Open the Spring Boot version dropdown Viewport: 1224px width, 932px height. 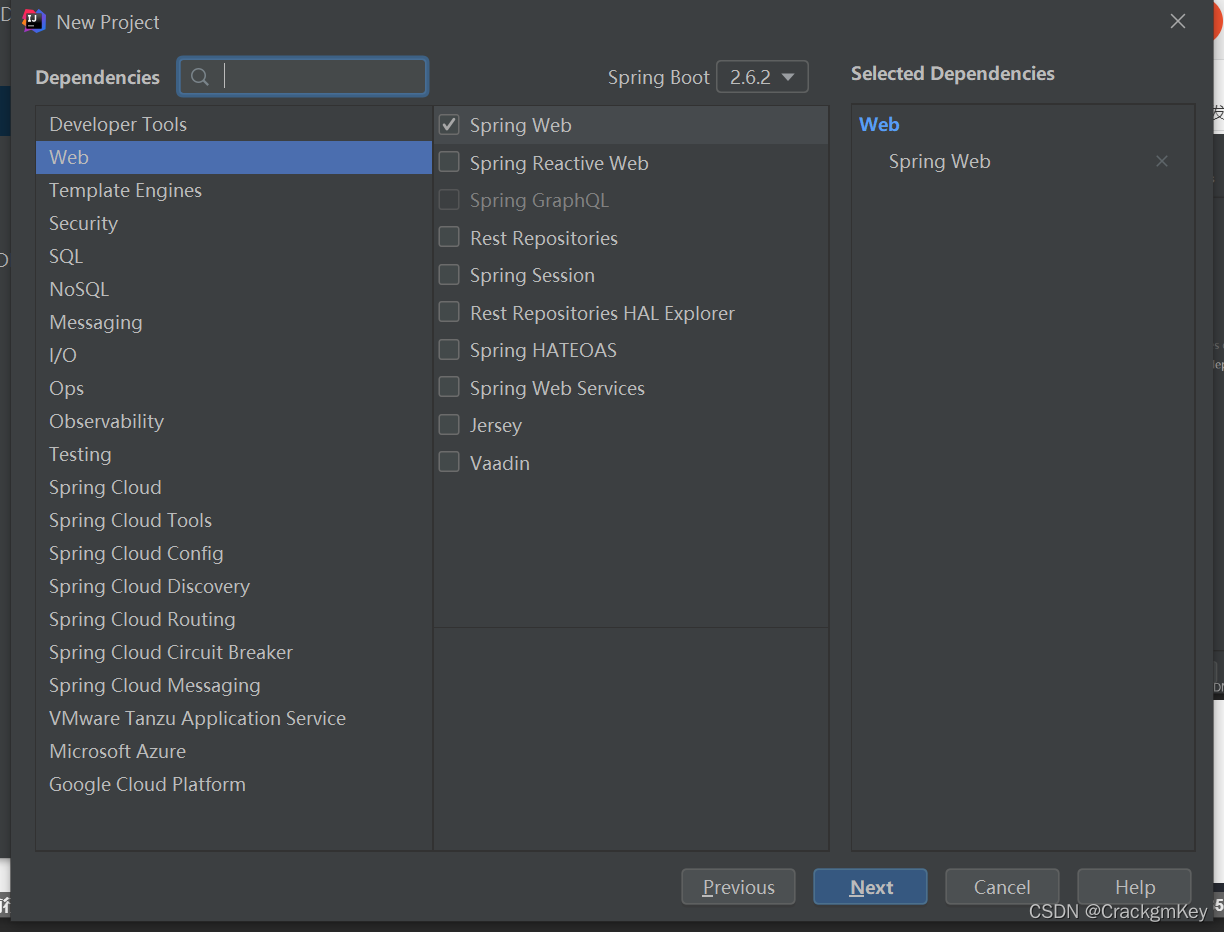point(762,77)
